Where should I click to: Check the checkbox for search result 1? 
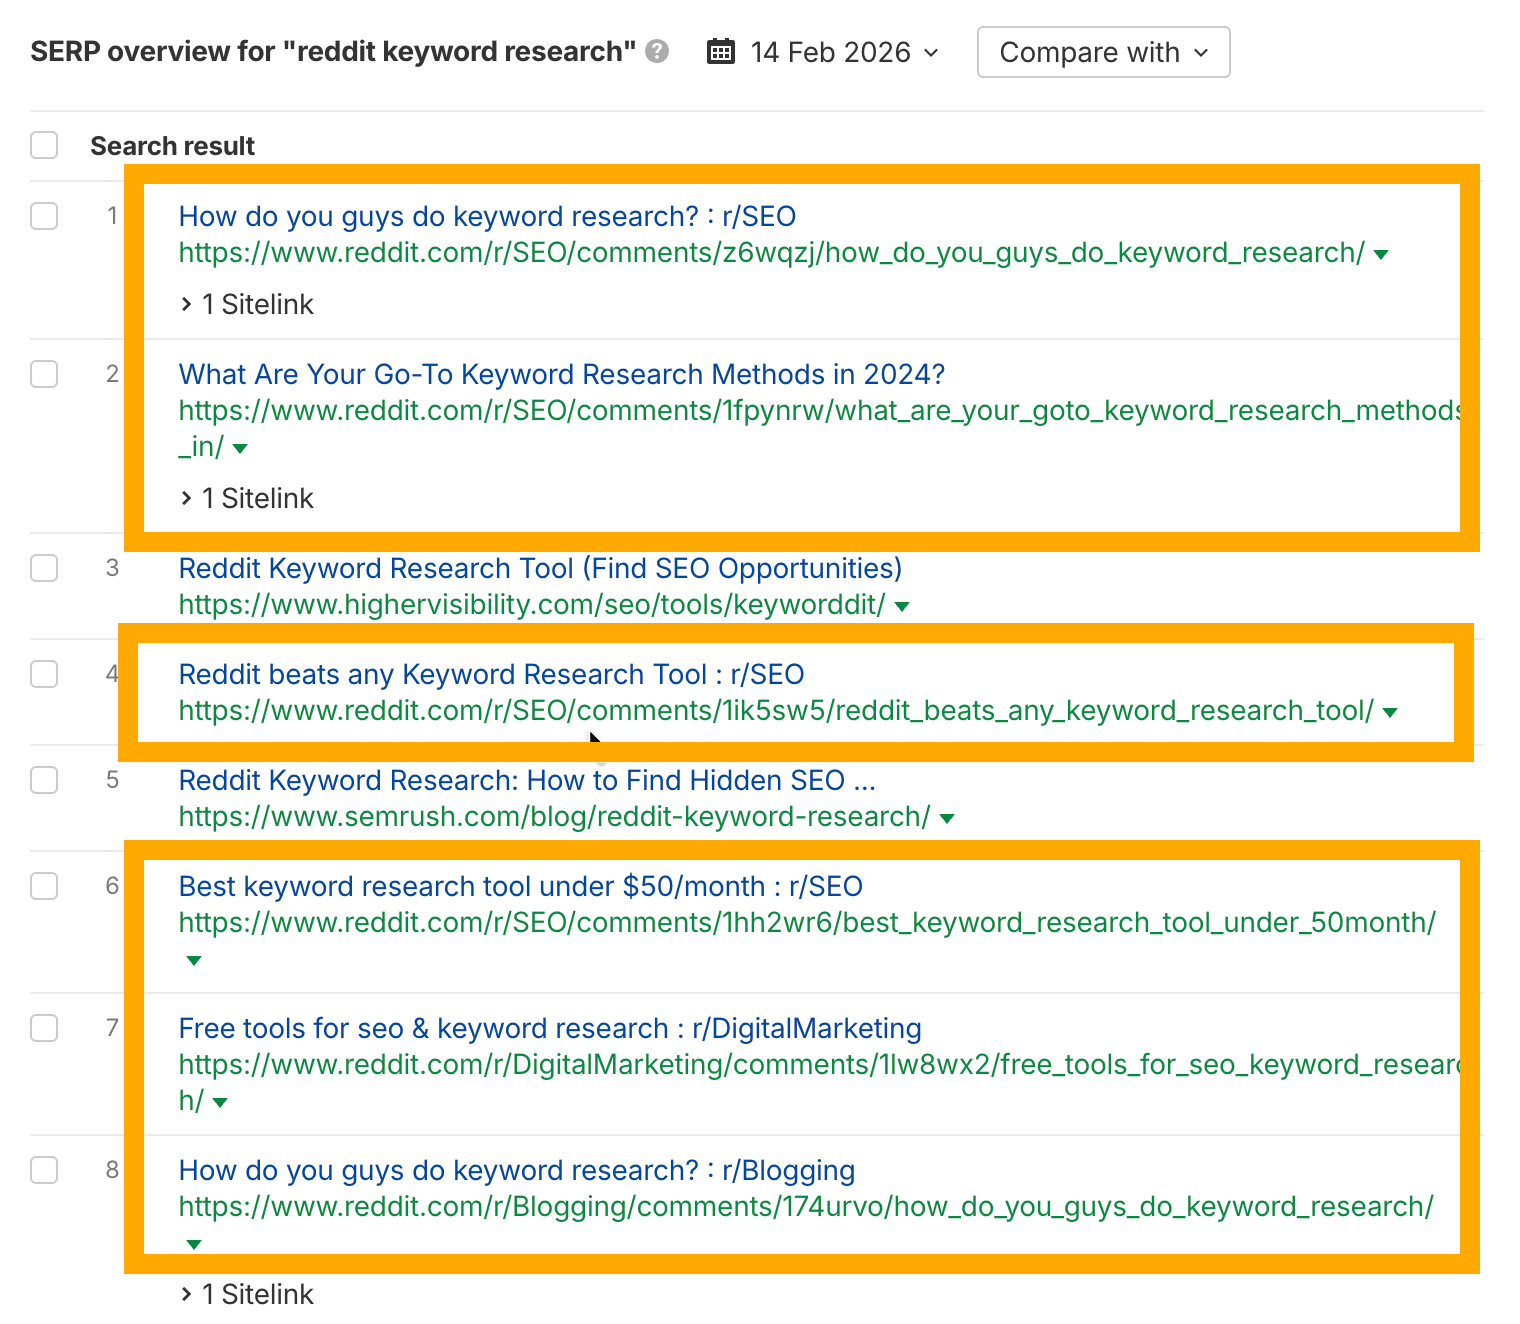tap(44, 216)
